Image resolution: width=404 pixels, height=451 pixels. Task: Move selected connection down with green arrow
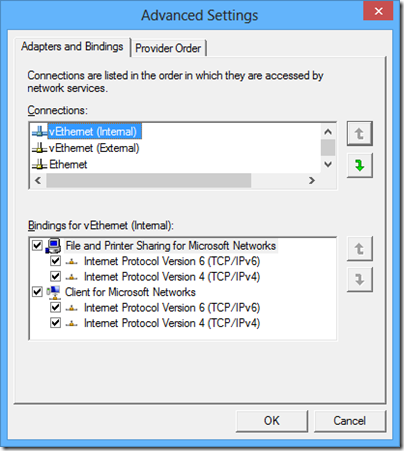[x=359, y=165]
